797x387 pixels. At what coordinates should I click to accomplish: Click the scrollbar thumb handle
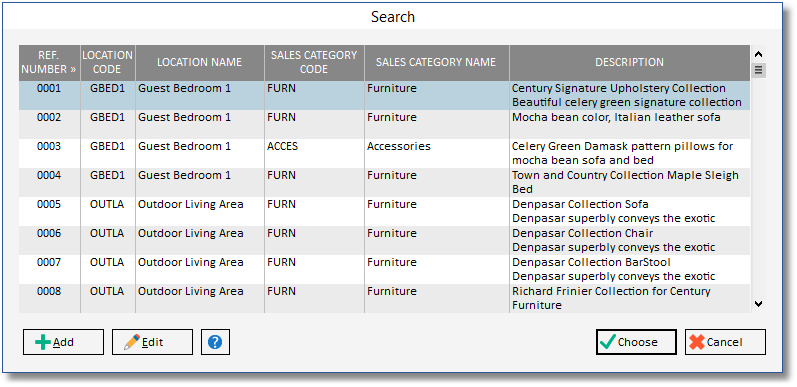(x=758, y=70)
